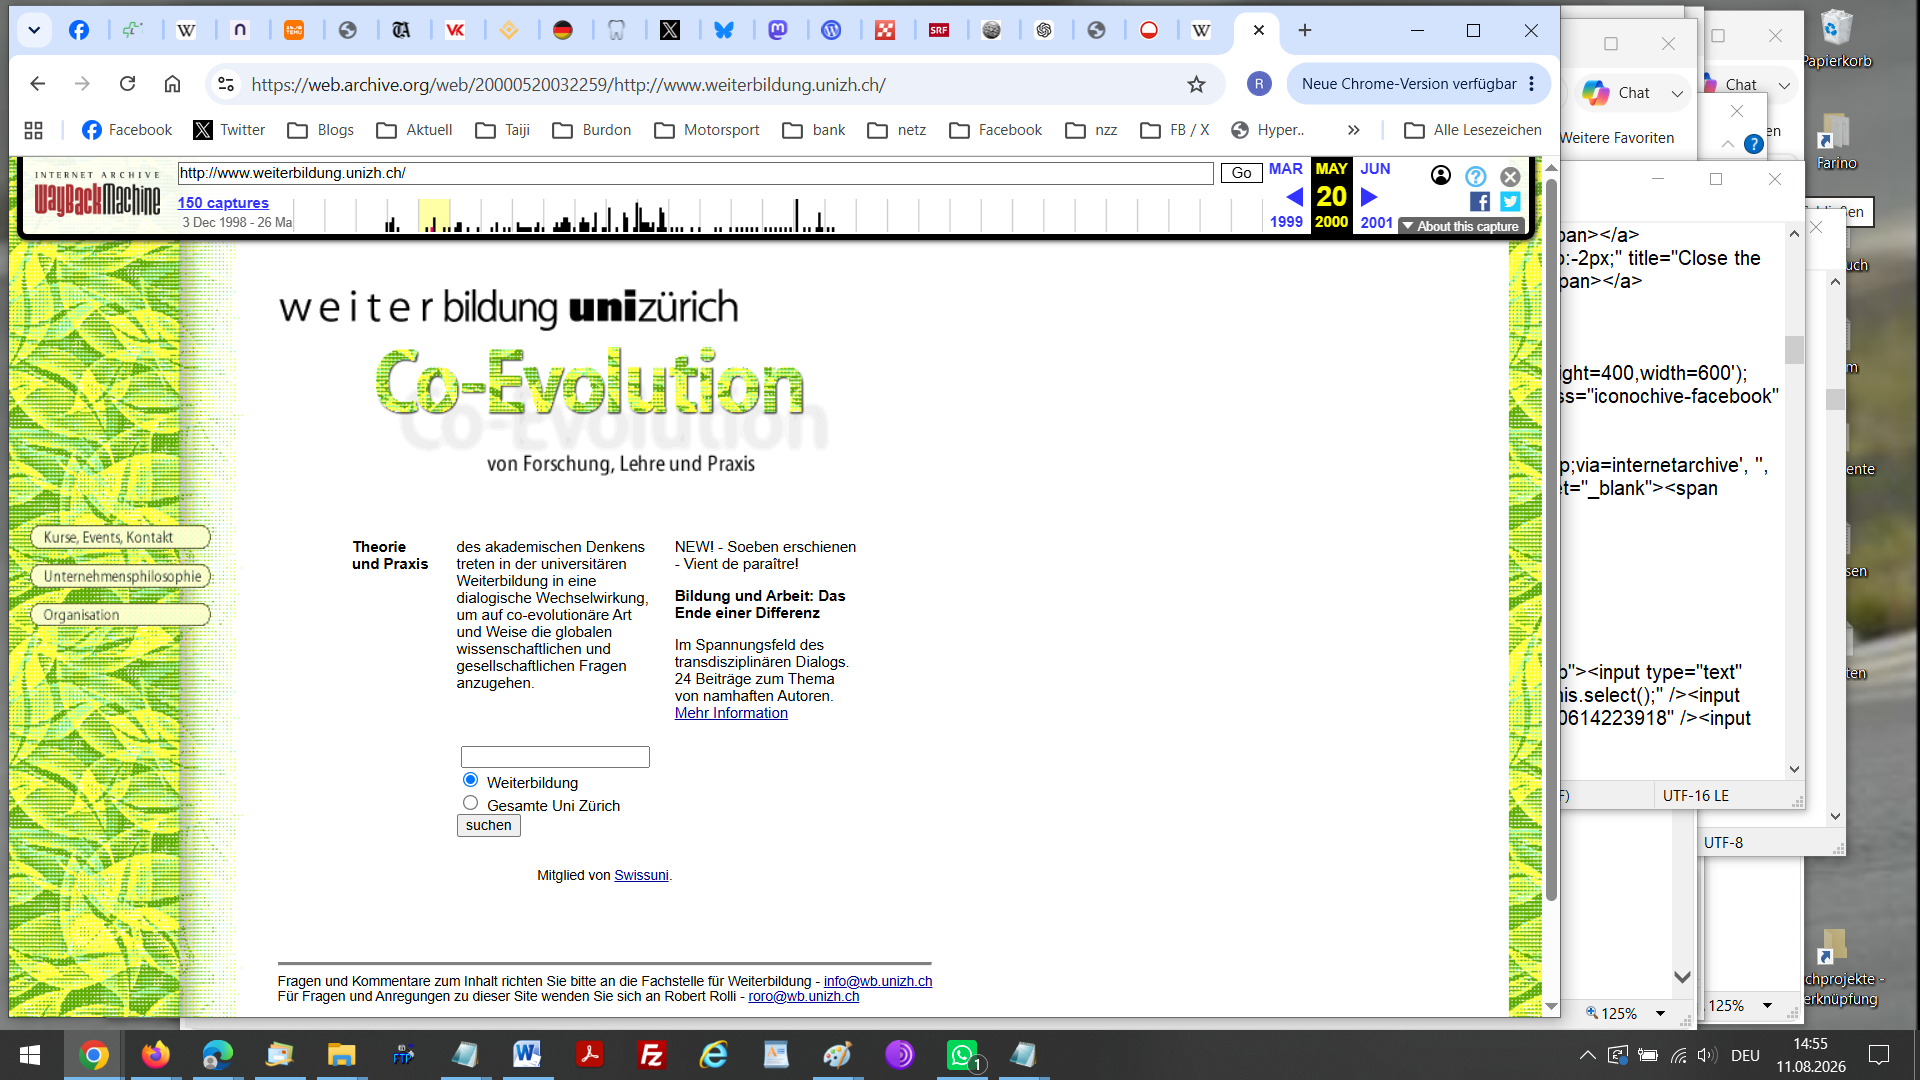Open the Wayback user account icon
This screenshot has width=1920, height=1080.
(x=1441, y=176)
